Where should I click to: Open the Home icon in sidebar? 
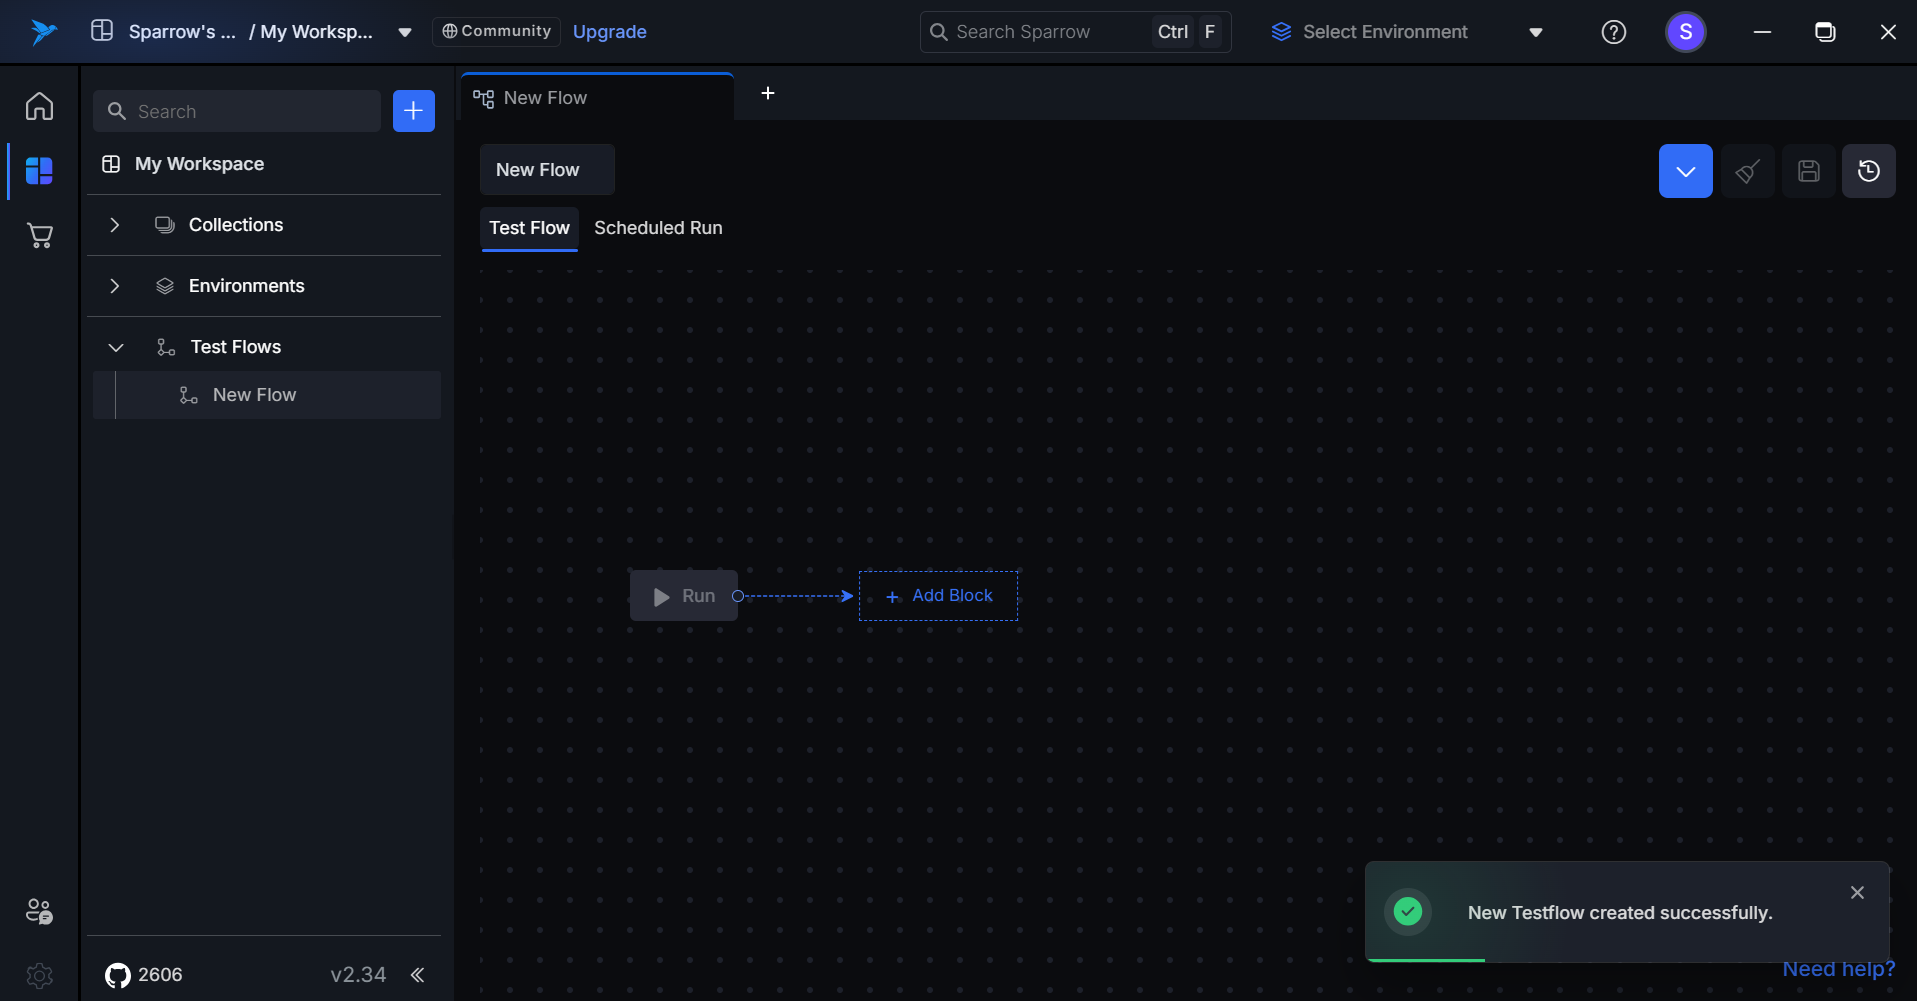coord(39,106)
